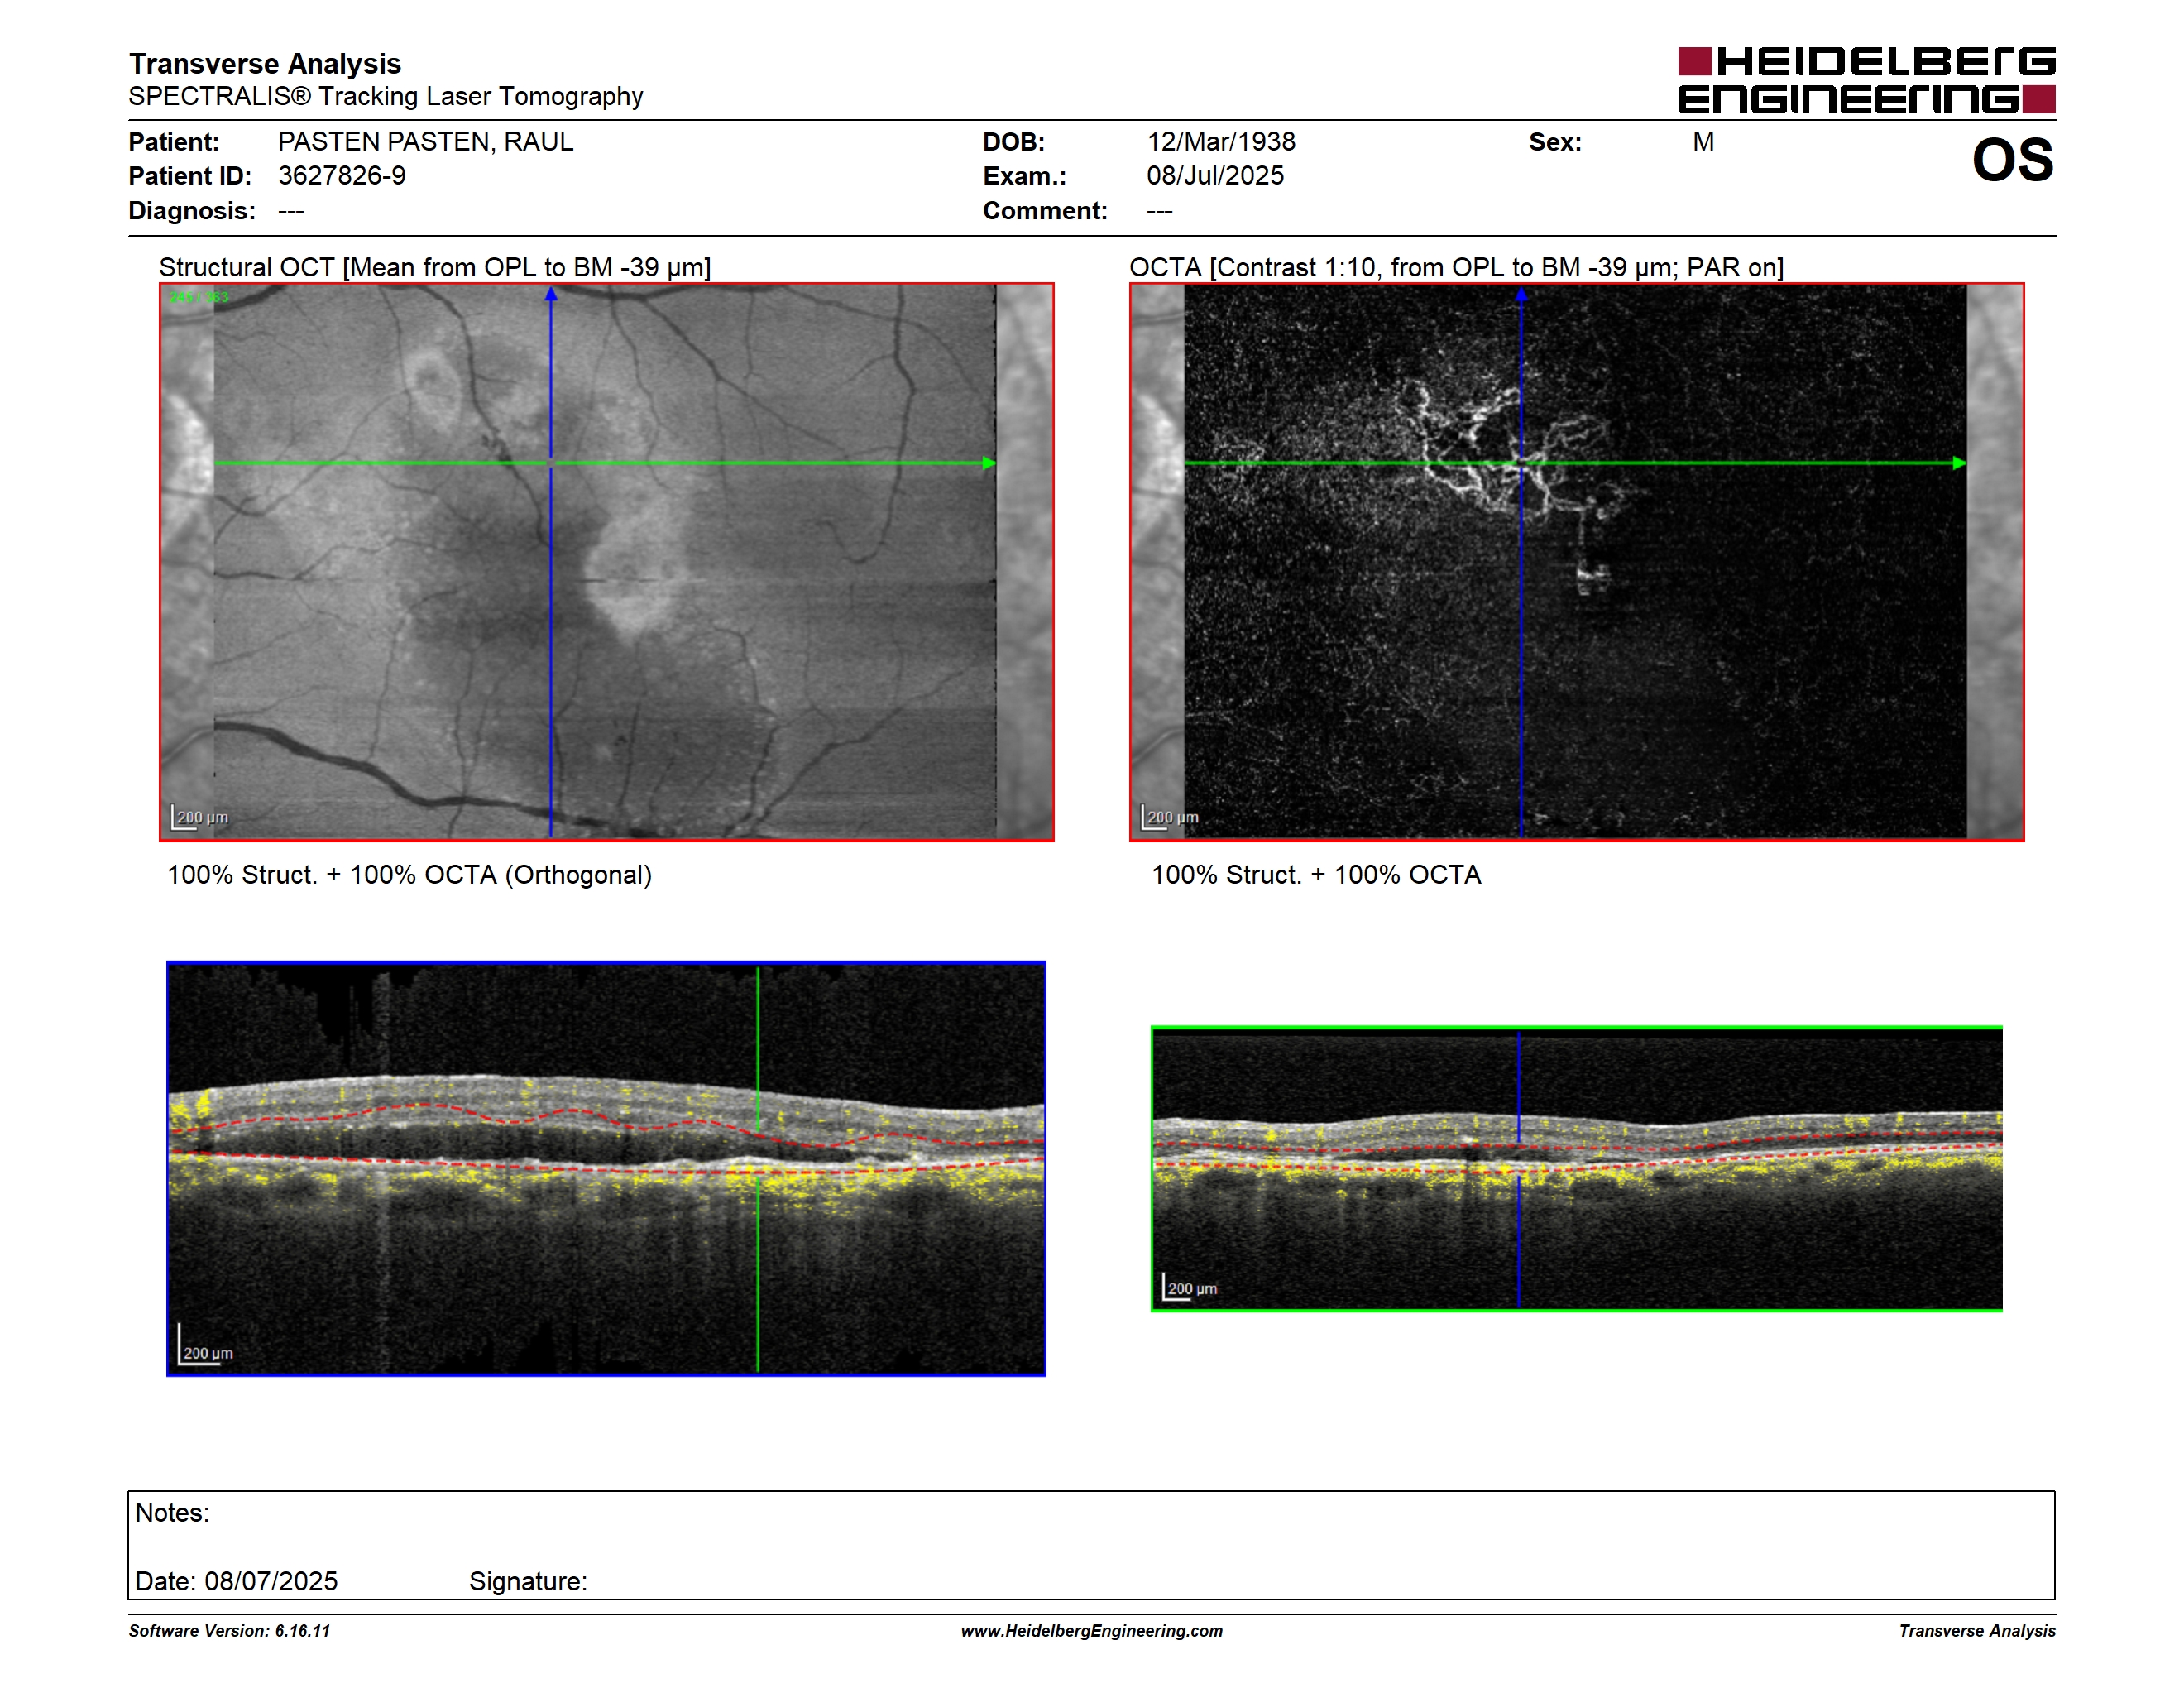Click the blue arrowhead atop Structural OCT image

(x=551, y=294)
